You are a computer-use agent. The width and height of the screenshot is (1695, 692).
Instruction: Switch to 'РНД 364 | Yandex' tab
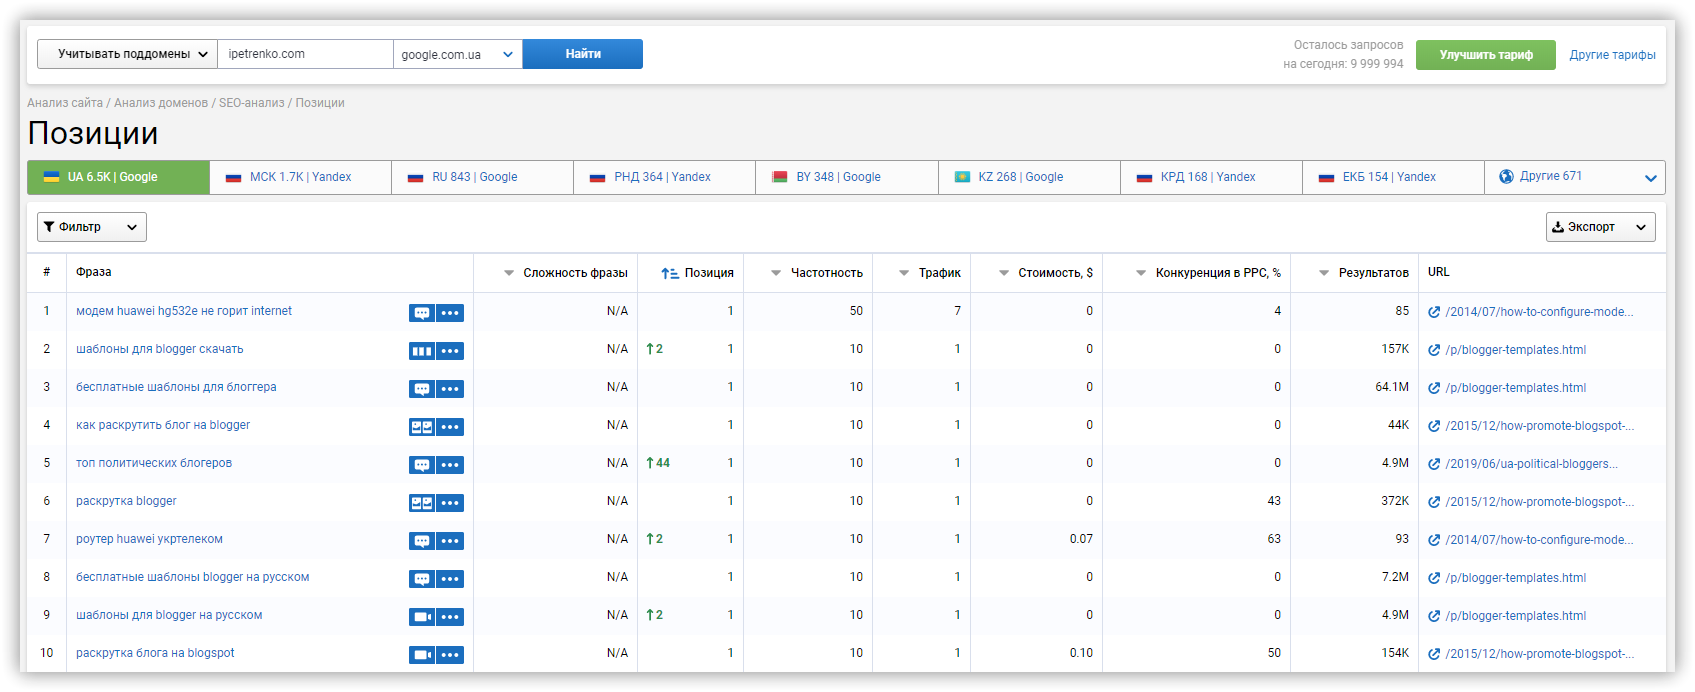click(x=665, y=177)
